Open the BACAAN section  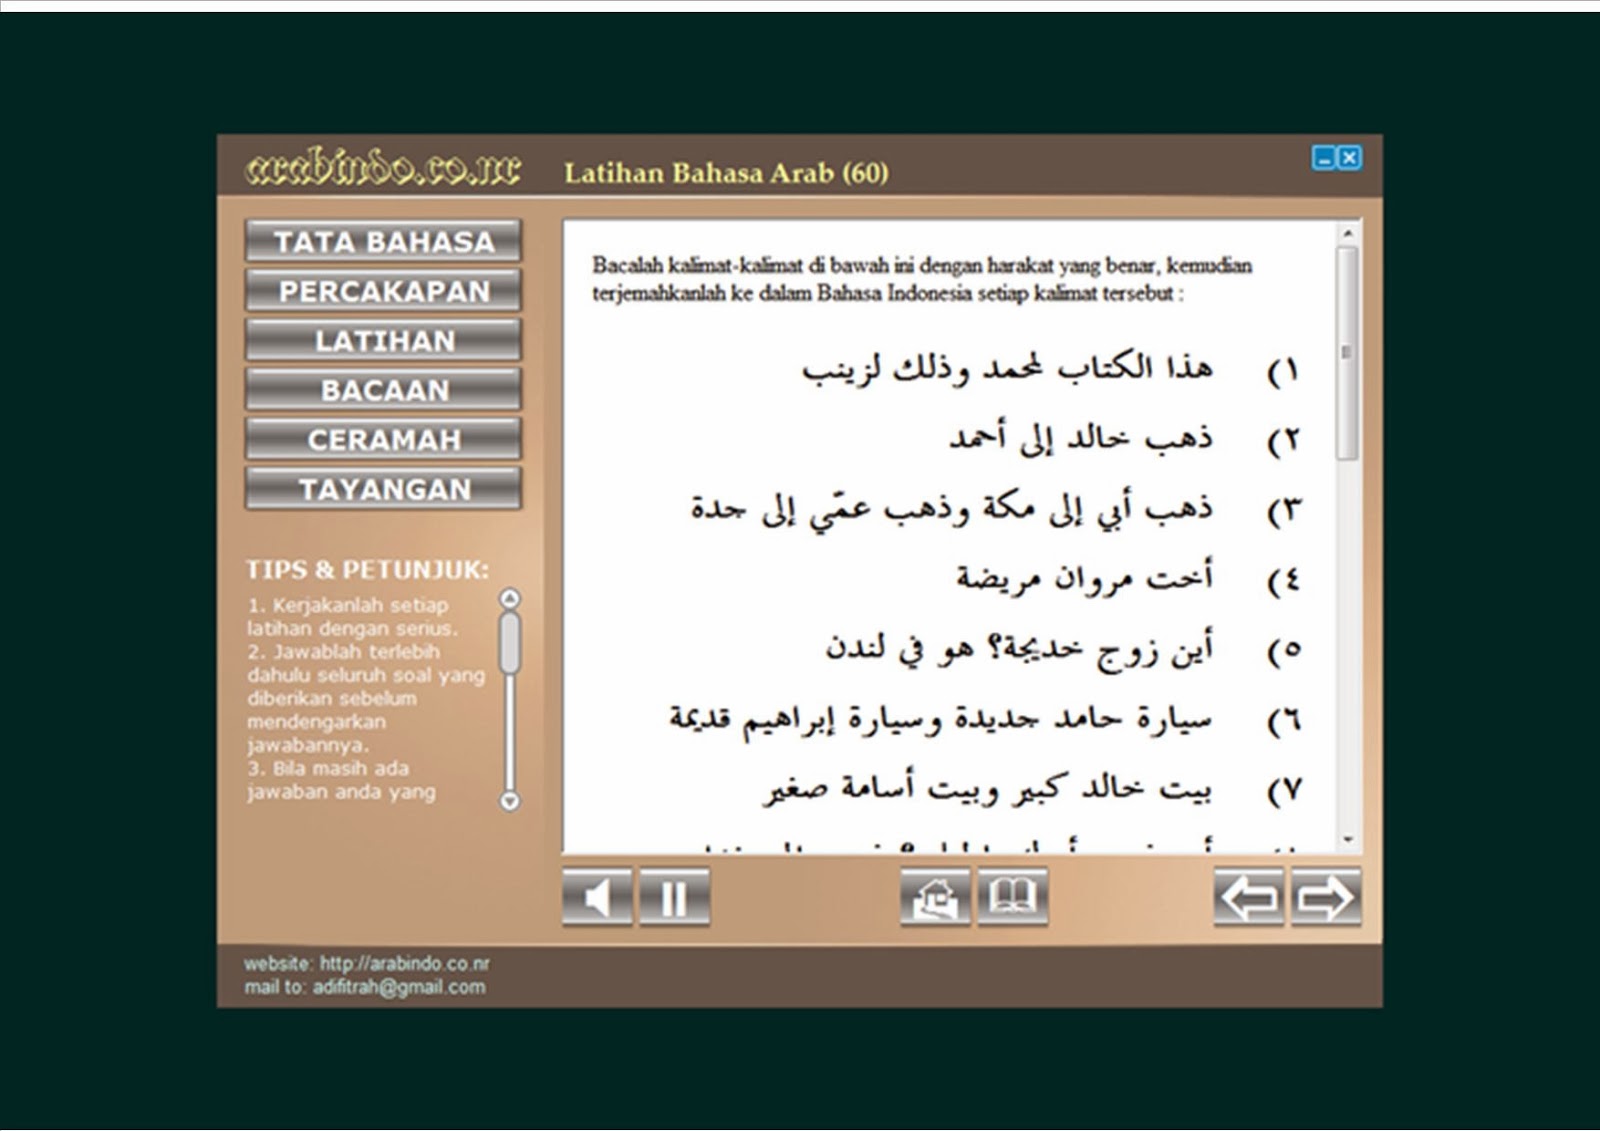pos(384,390)
